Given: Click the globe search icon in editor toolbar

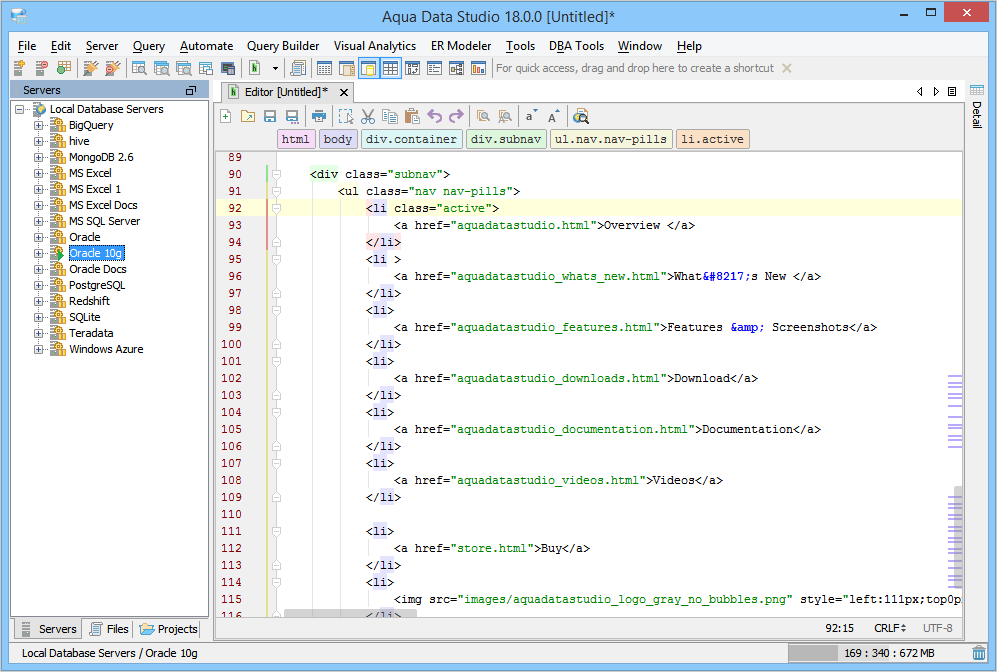Looking at the screenshot, I should coord(581,116).
